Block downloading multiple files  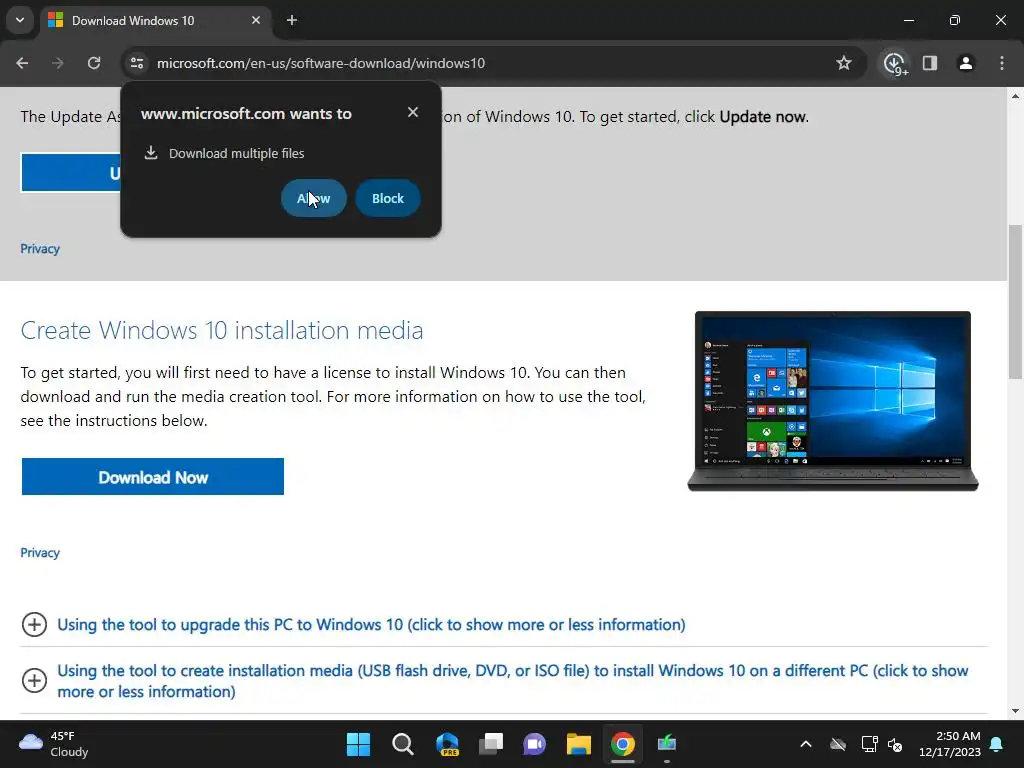pos(388,198)
